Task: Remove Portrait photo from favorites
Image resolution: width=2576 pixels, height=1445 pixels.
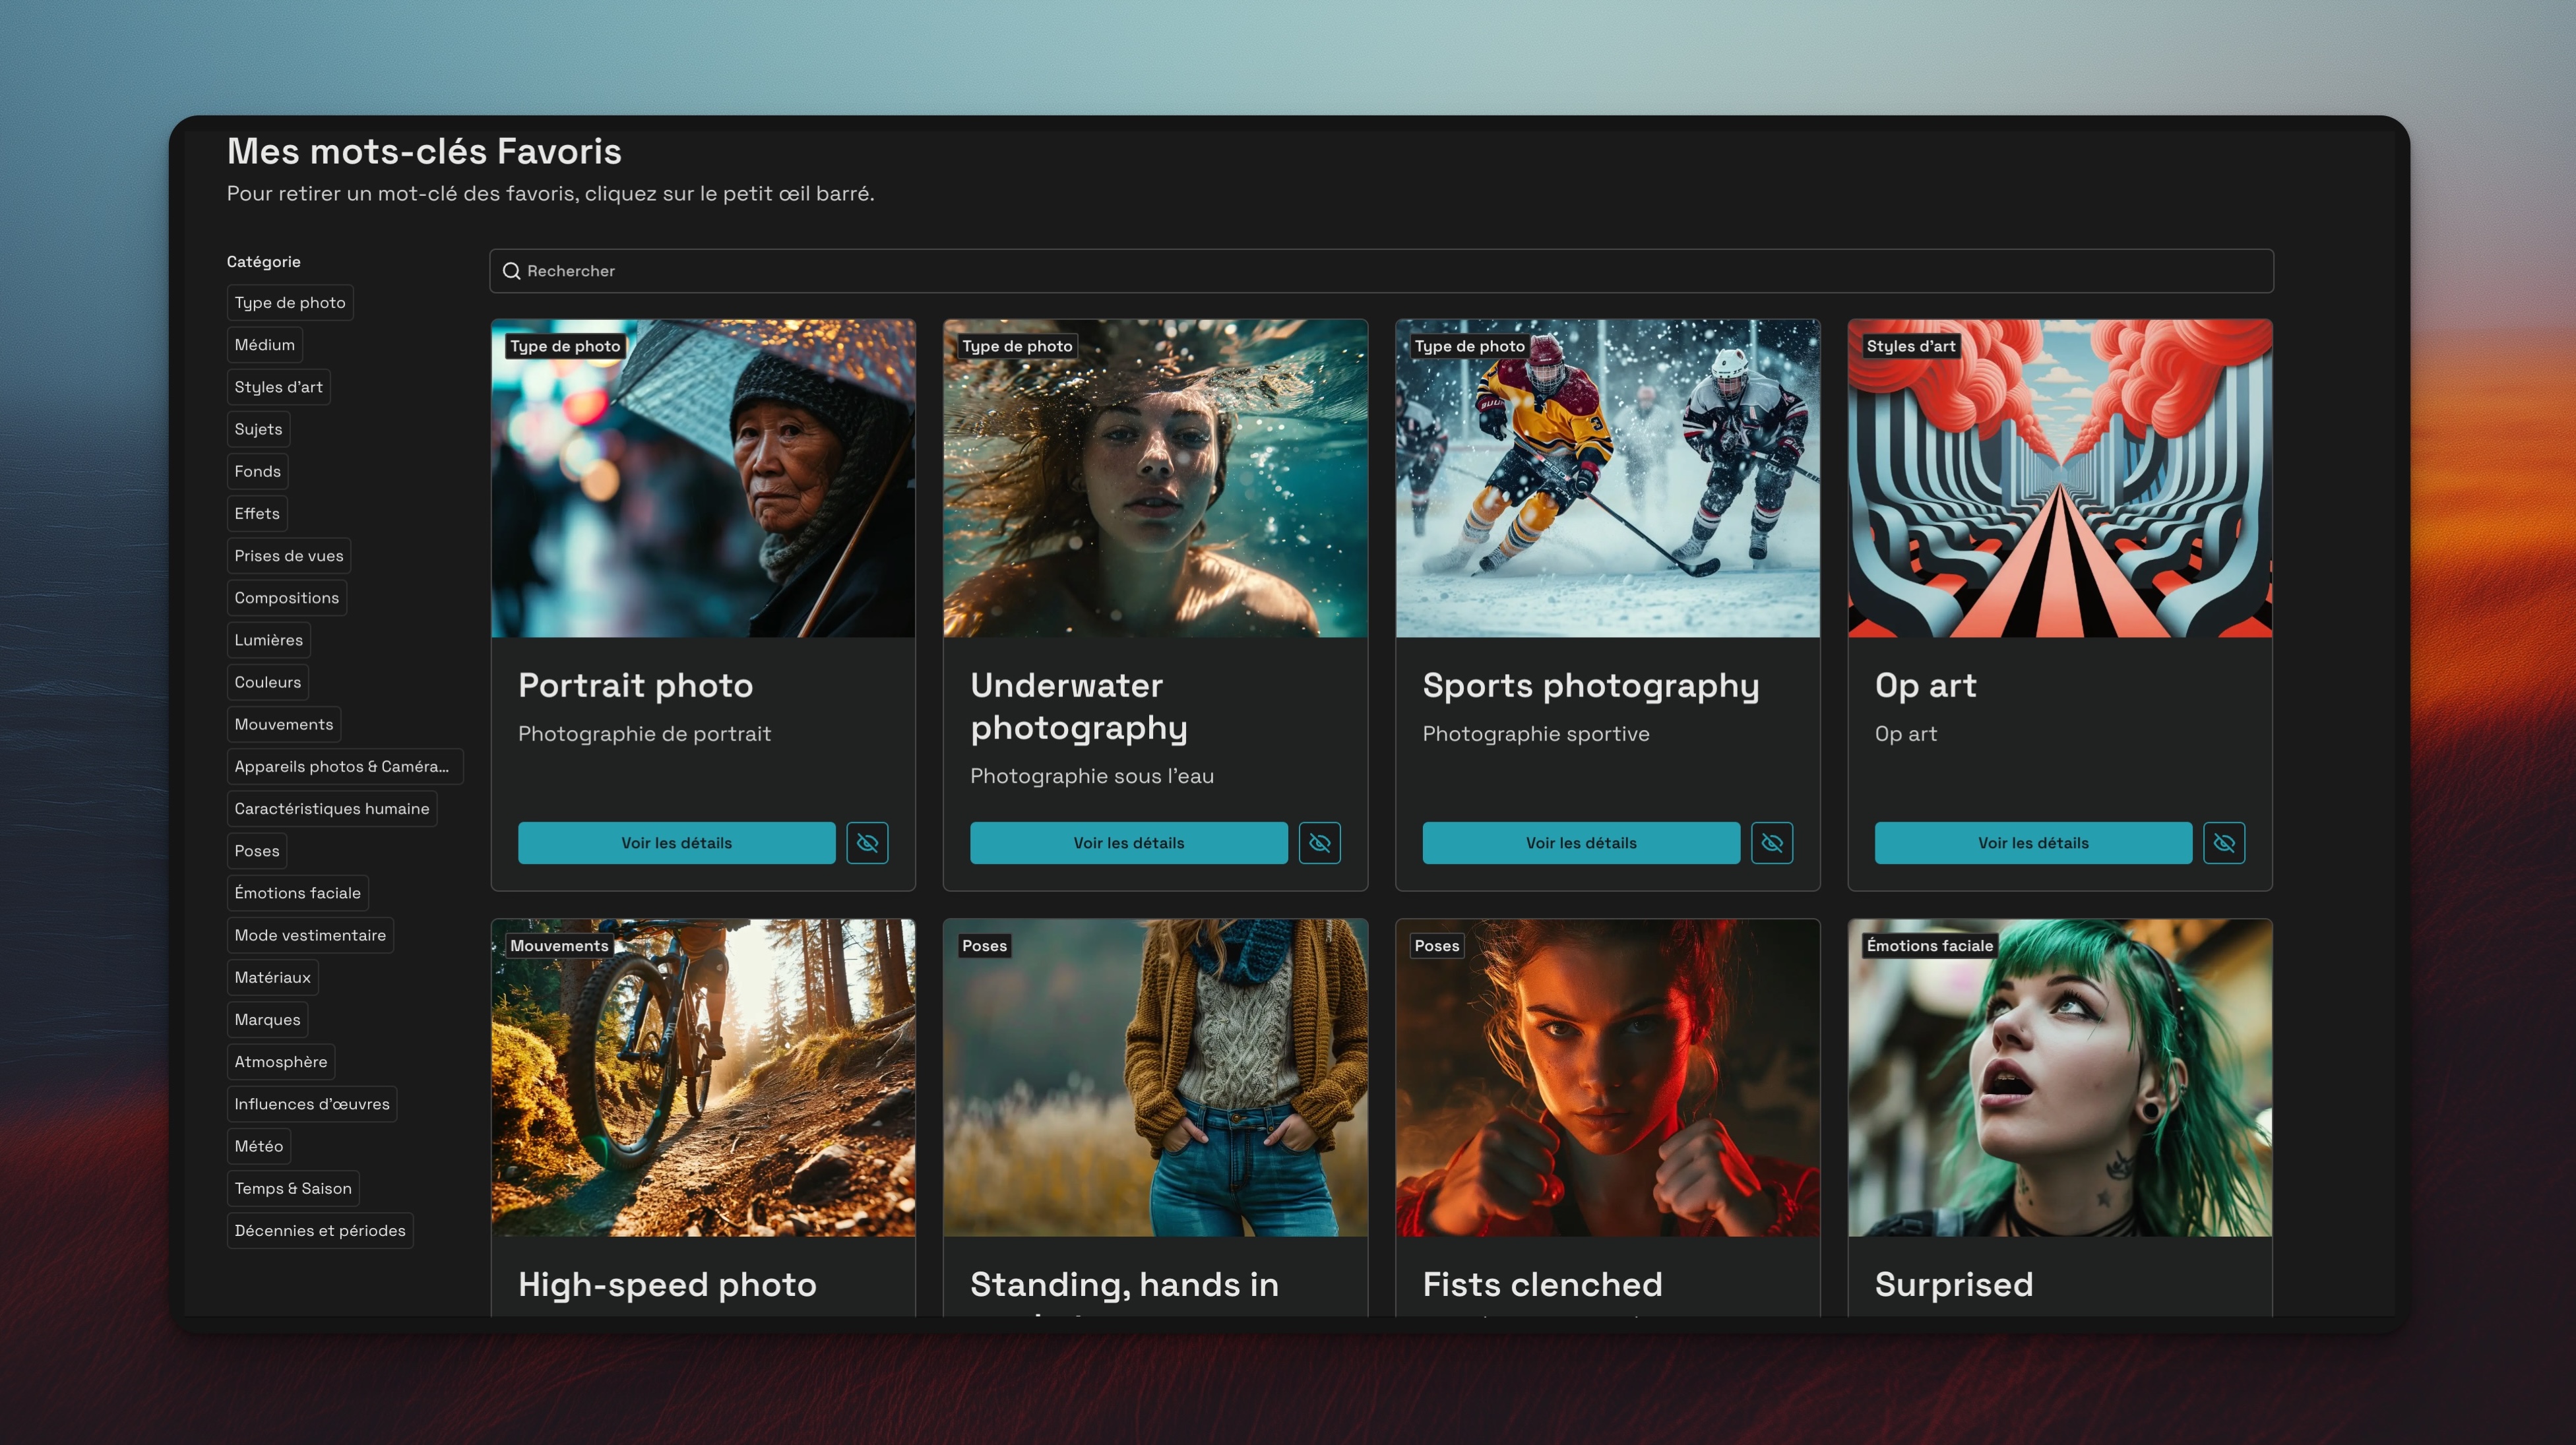Action: 867,843
